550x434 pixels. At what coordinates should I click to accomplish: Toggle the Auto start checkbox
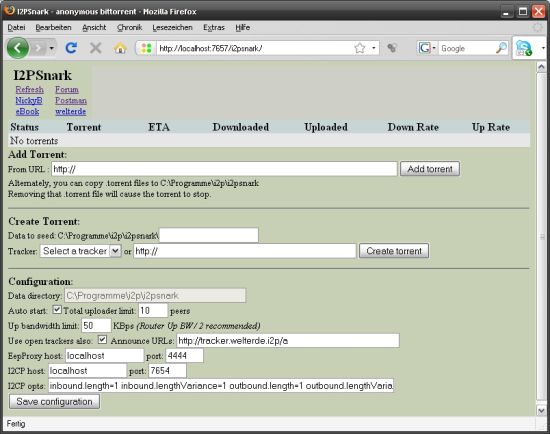pos(57,310)
